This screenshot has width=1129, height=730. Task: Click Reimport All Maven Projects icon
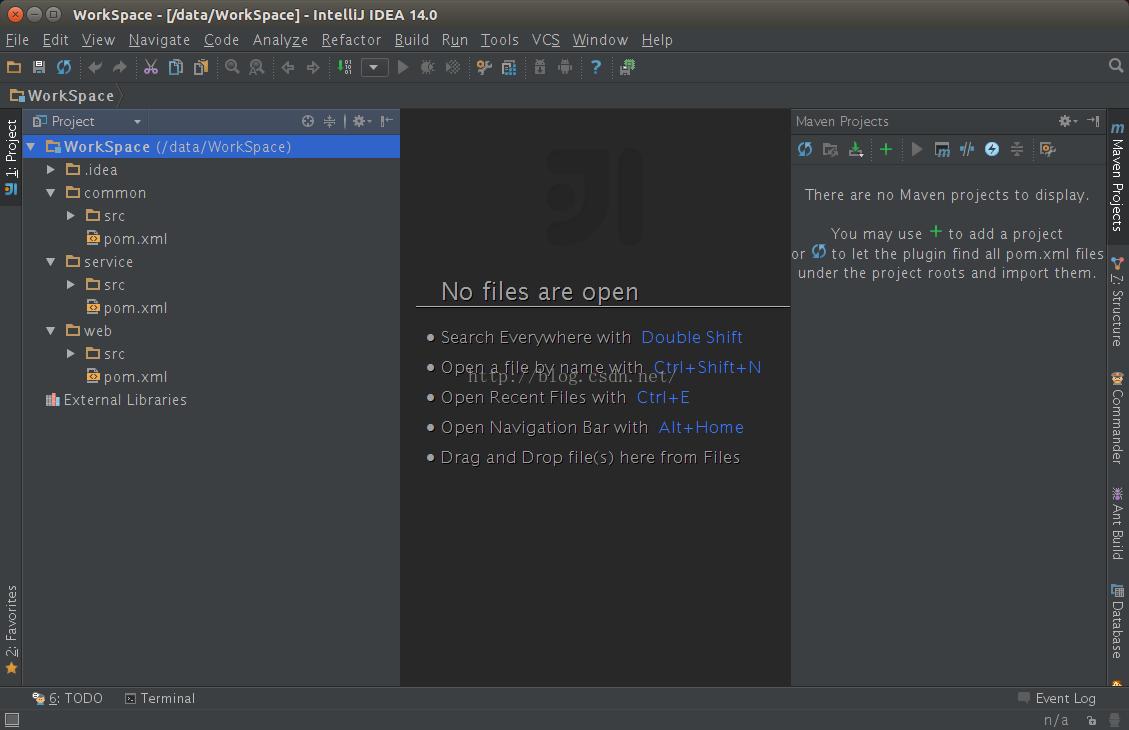805,149
